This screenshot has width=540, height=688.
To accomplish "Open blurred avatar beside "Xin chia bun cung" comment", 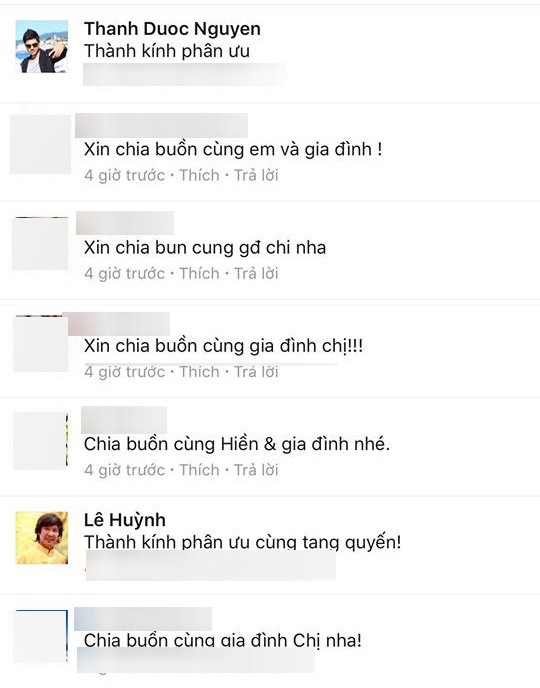I will click(40, 244).
